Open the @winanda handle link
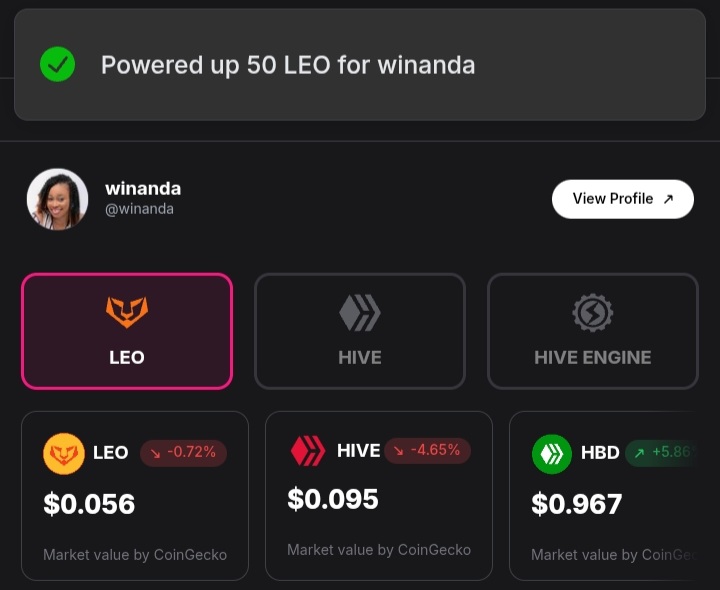Image resolution: width=720 pixels, height=590 pixels. [139, 209]
